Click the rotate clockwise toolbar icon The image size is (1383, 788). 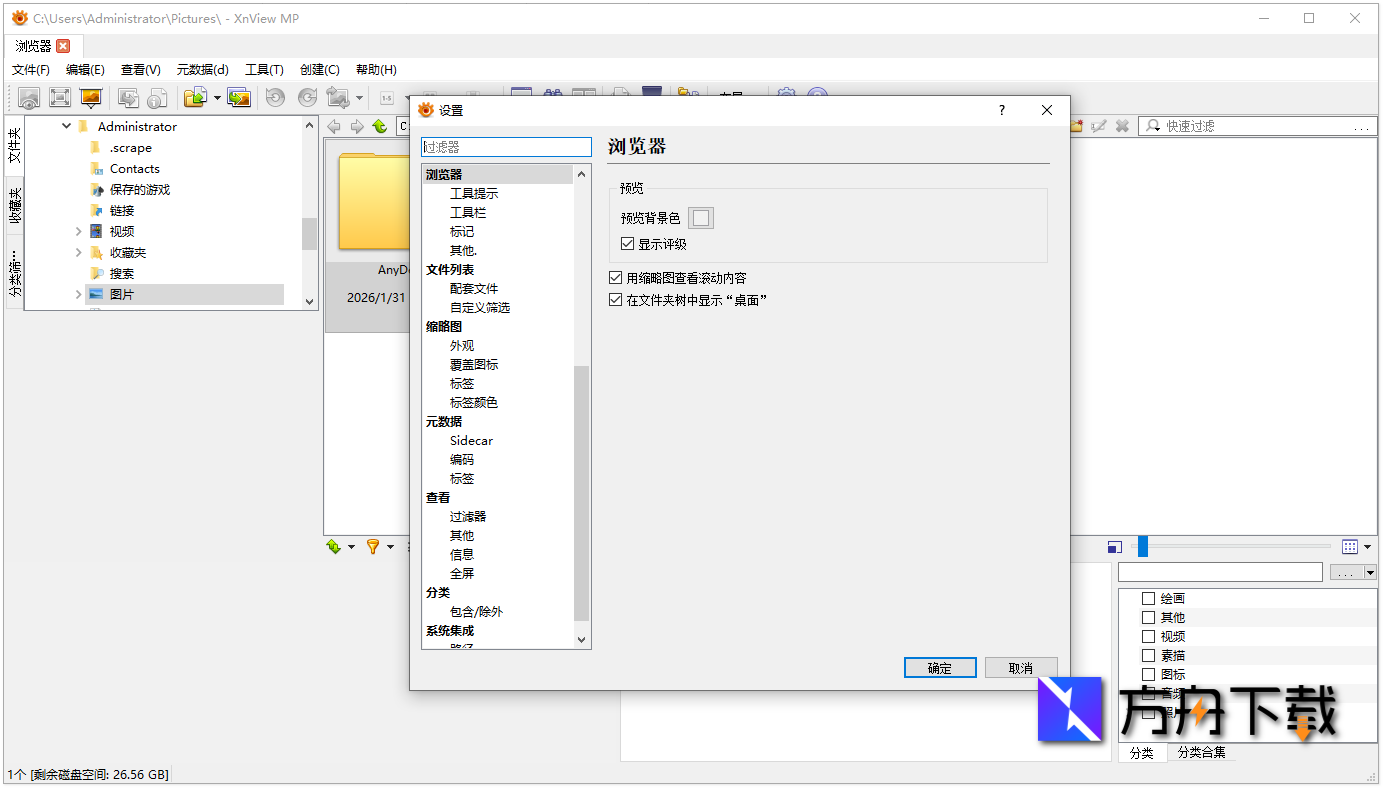pyautogui.click(x=306, y=97)
